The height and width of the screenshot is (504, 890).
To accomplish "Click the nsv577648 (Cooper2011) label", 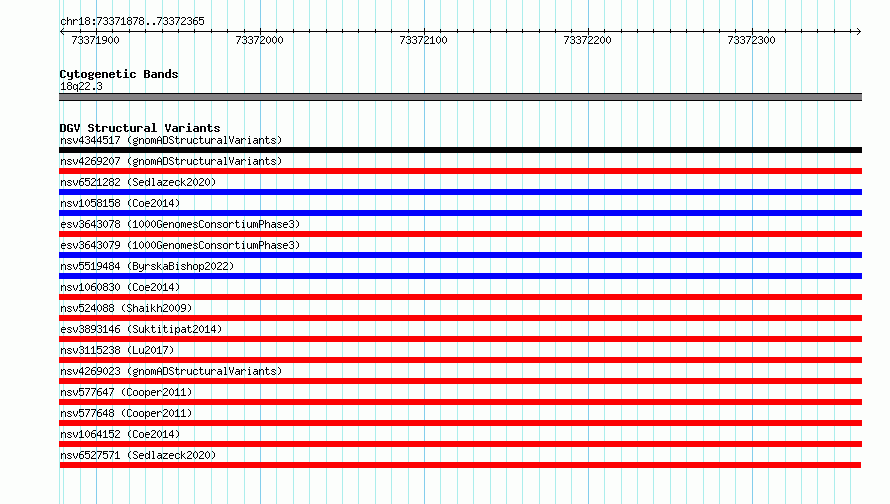I will [126, 413].
